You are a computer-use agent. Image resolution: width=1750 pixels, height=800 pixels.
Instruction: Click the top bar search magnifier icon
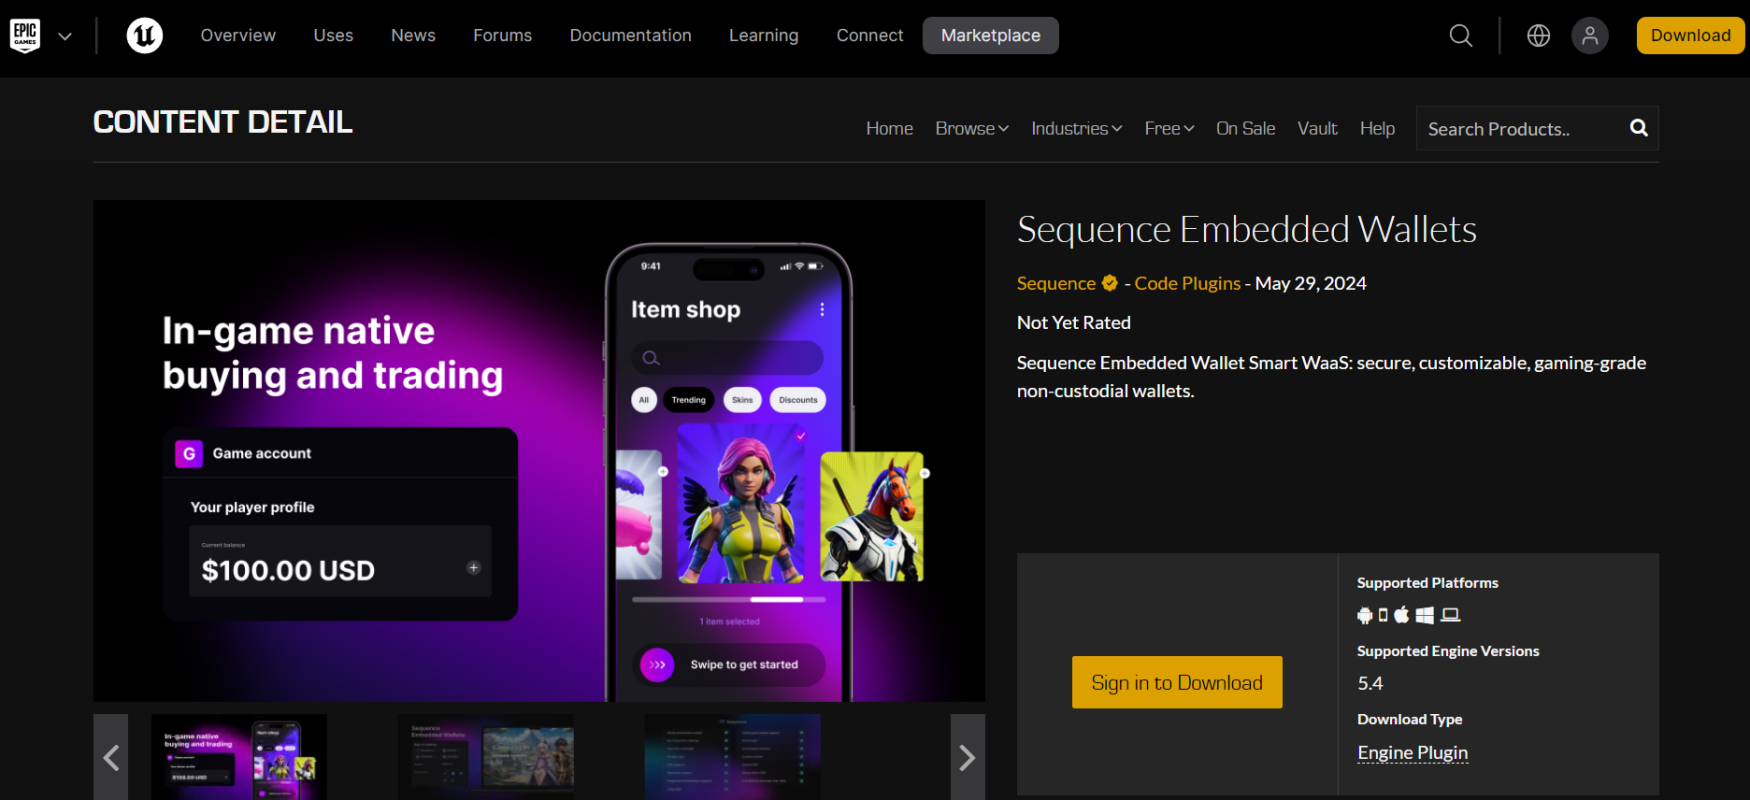pos(1461,36)
